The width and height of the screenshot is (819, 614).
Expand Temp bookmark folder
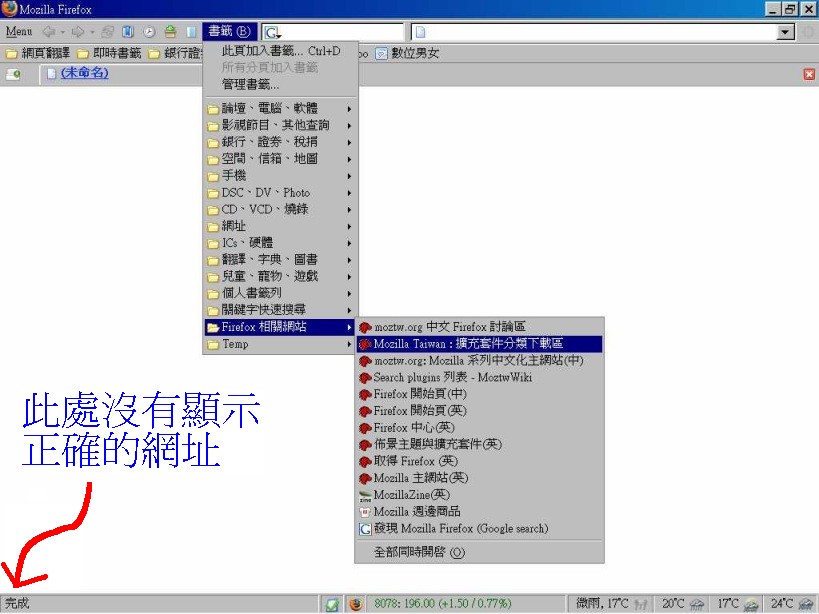(280, 344)
